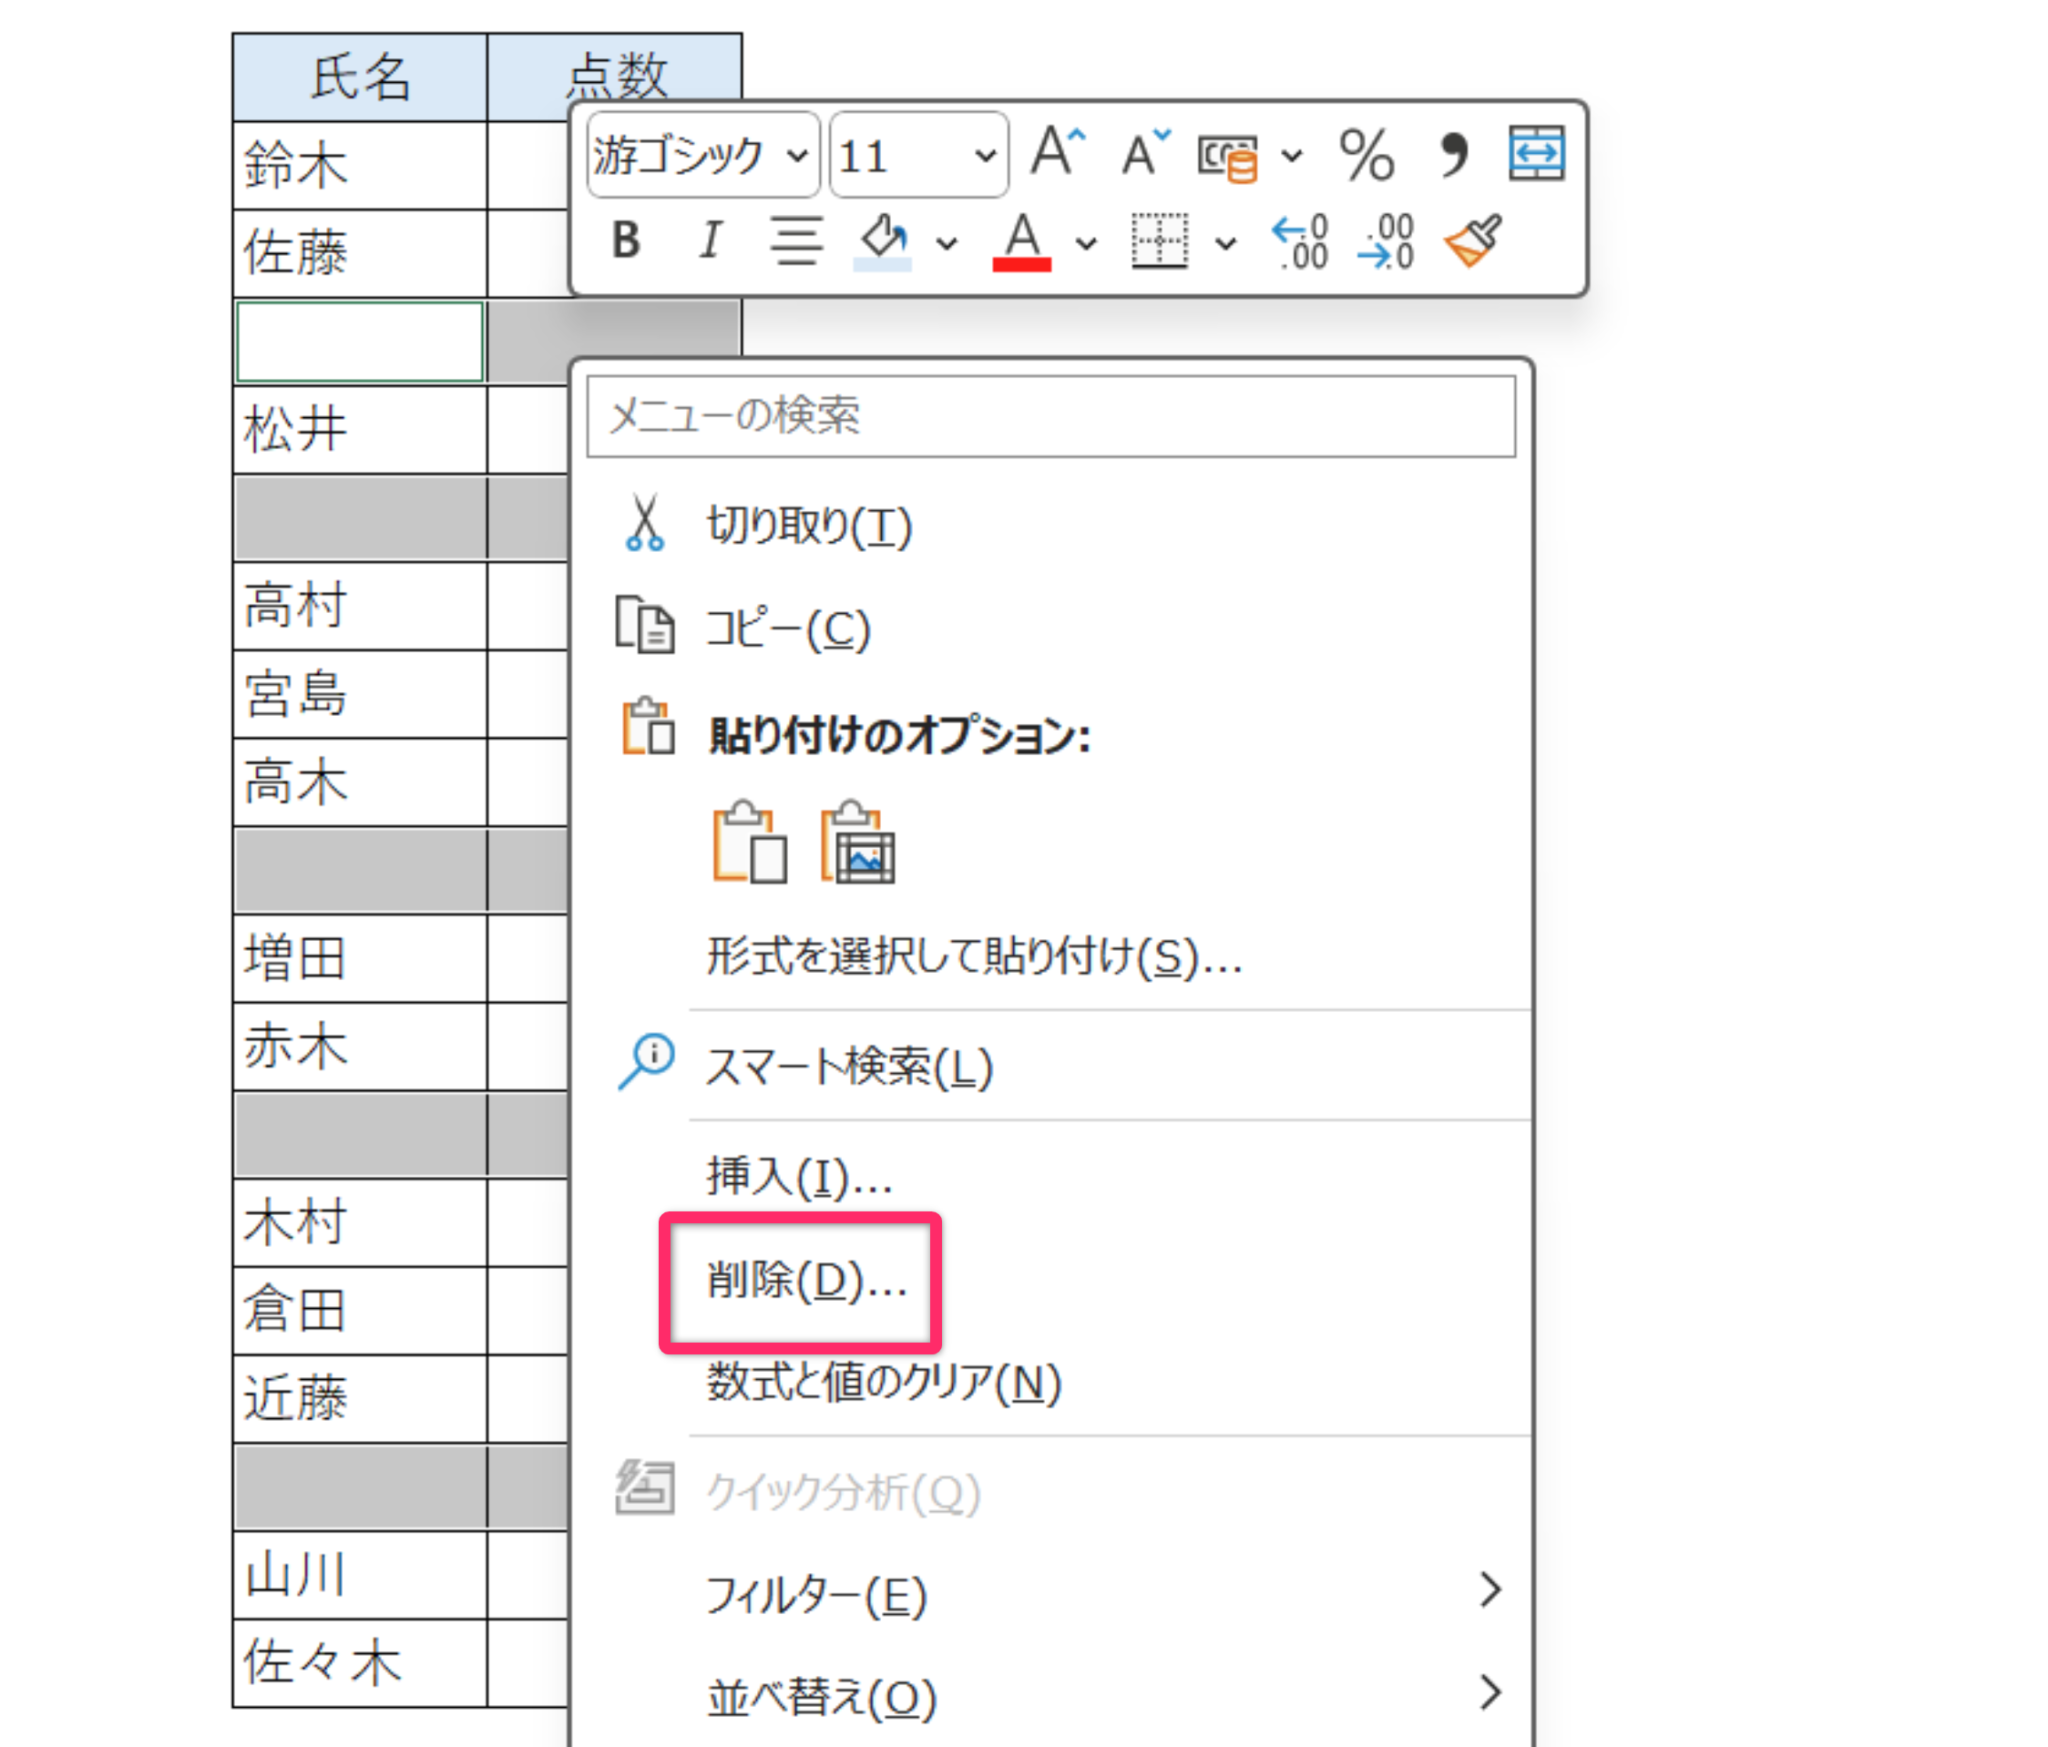Click the format painter brush icon

1473,241
